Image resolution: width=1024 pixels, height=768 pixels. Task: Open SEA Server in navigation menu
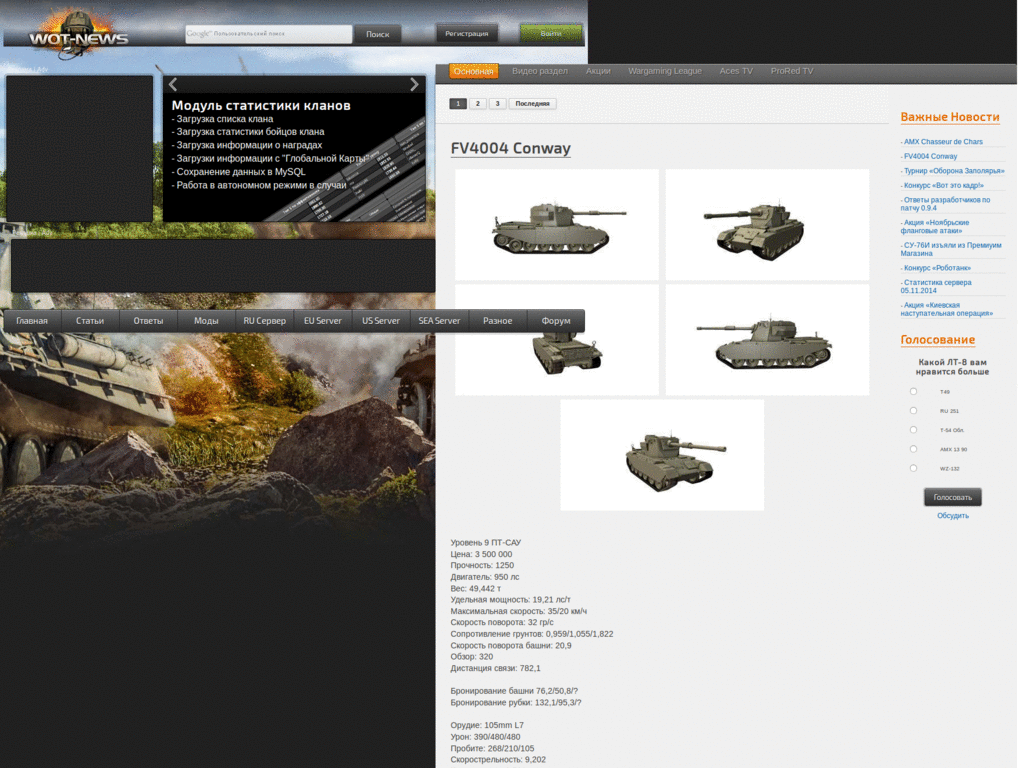click(x=439, y=321)
